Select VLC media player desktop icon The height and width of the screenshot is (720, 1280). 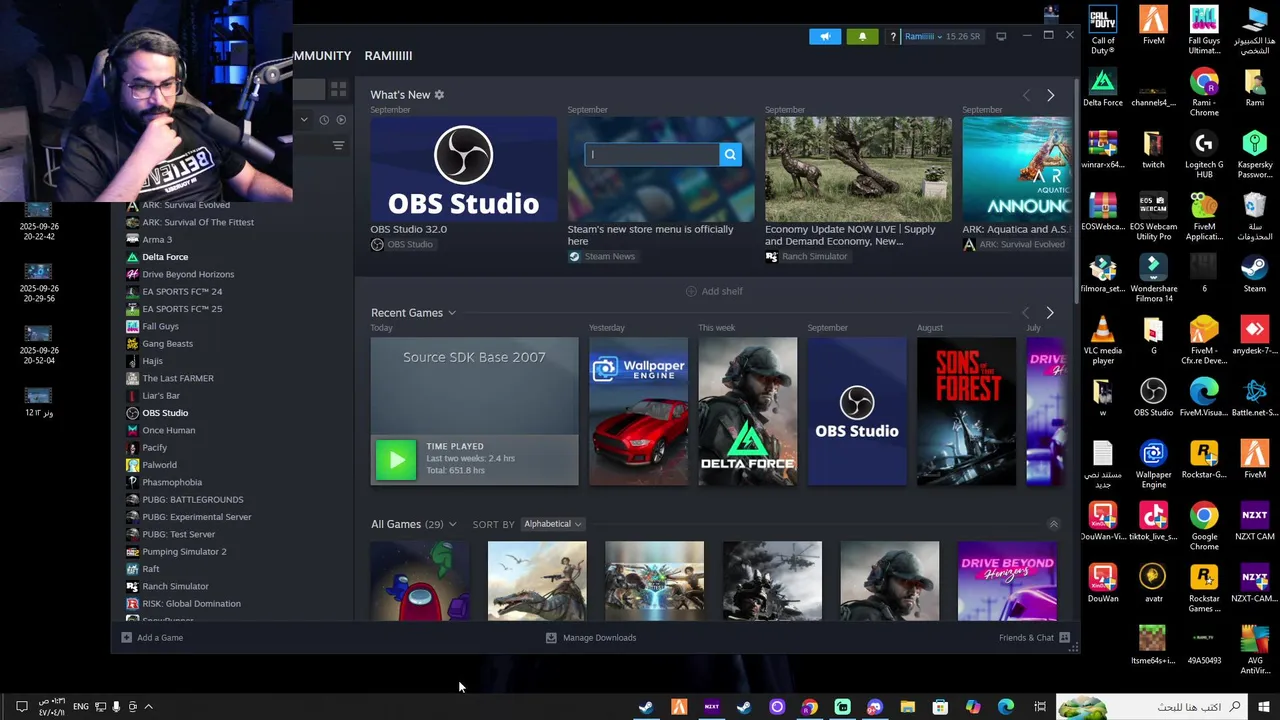(x=1103, y=340)
